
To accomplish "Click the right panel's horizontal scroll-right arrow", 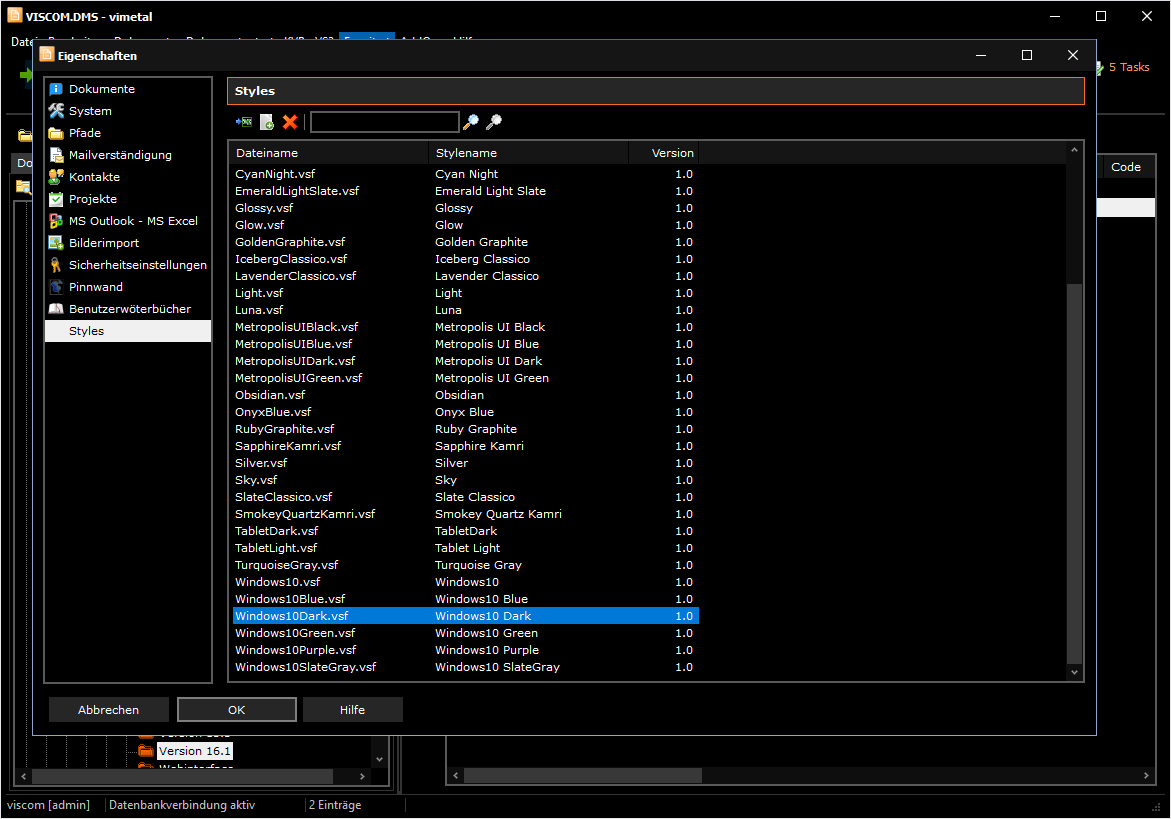I will [1146, 776].
